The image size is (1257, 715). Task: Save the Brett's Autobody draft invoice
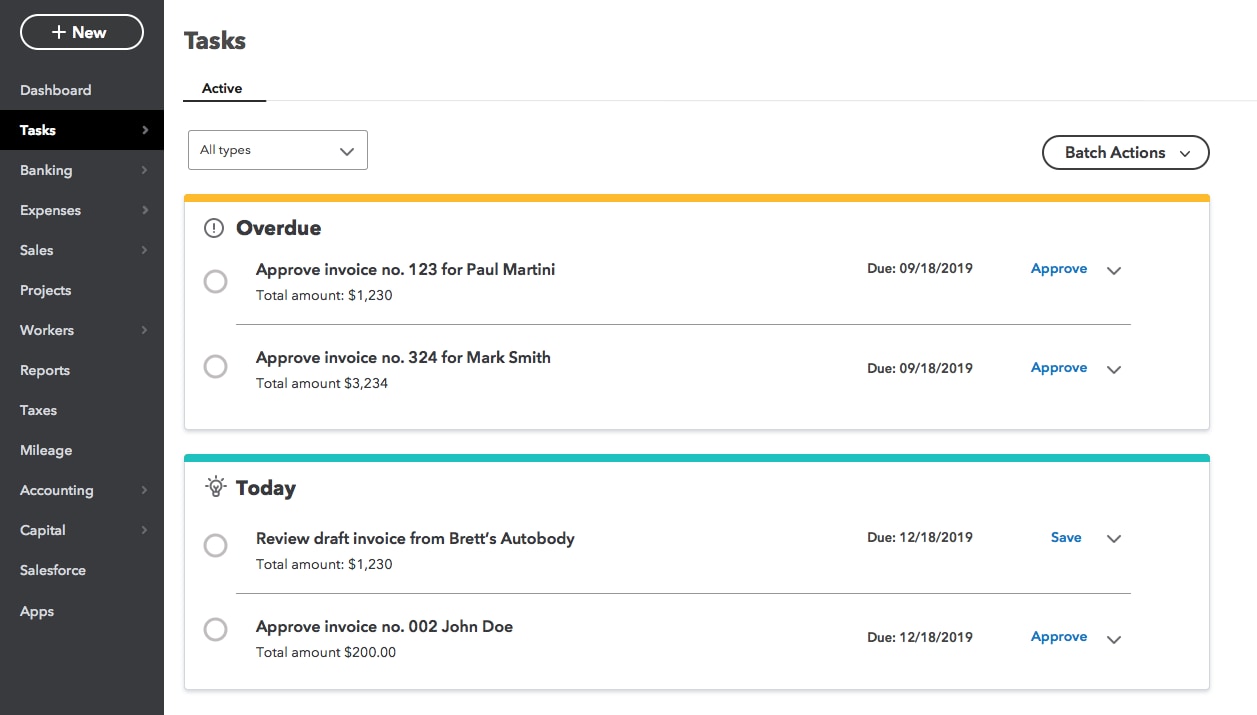1066,538
